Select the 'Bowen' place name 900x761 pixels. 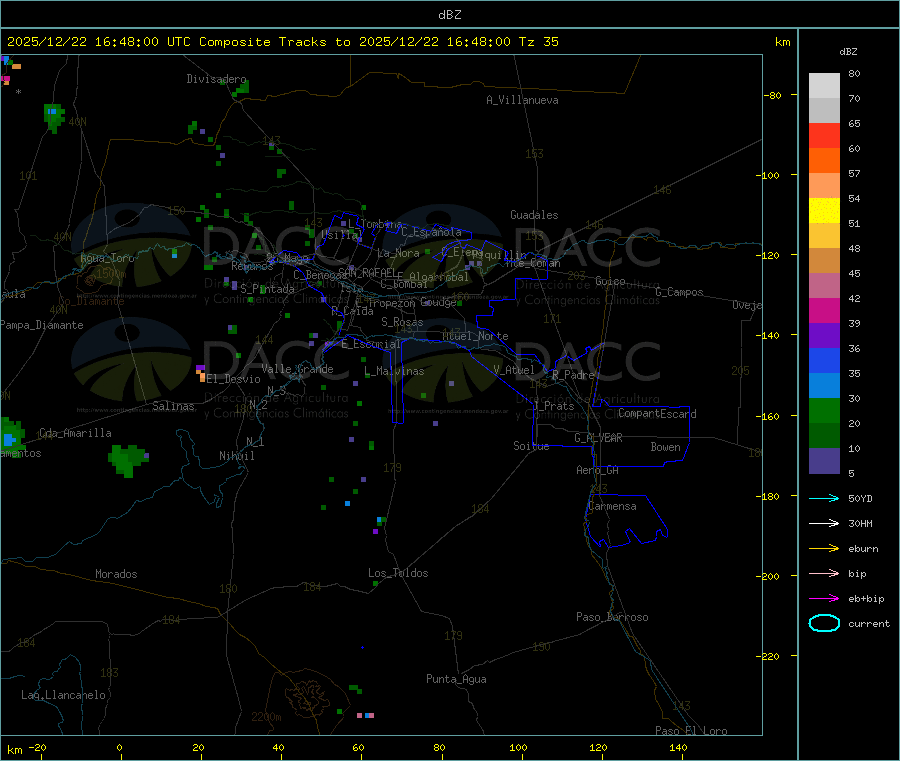pos(665,447)
